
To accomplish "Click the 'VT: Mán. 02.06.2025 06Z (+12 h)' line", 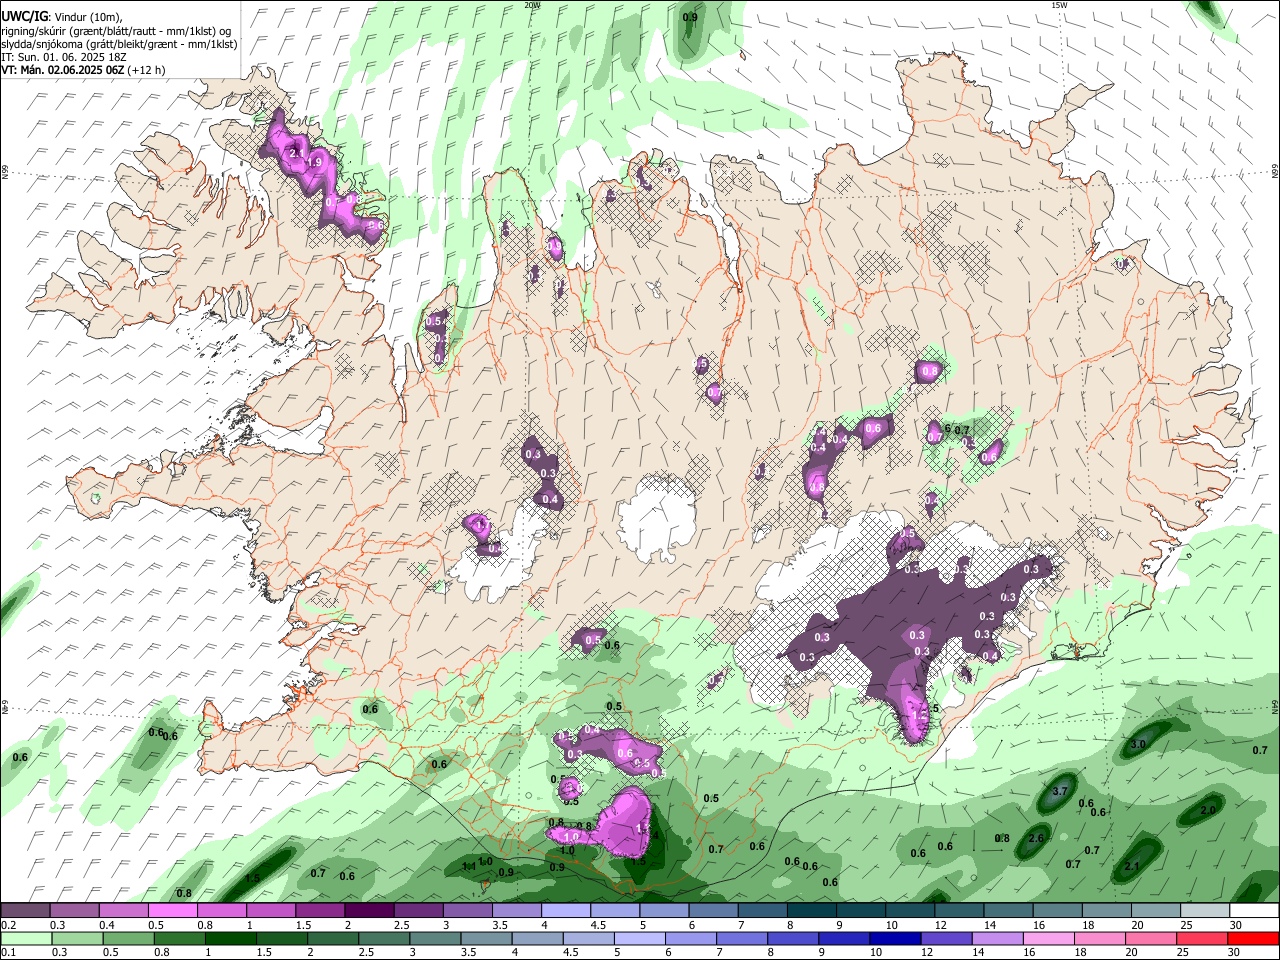I will (x=83, y=70).
